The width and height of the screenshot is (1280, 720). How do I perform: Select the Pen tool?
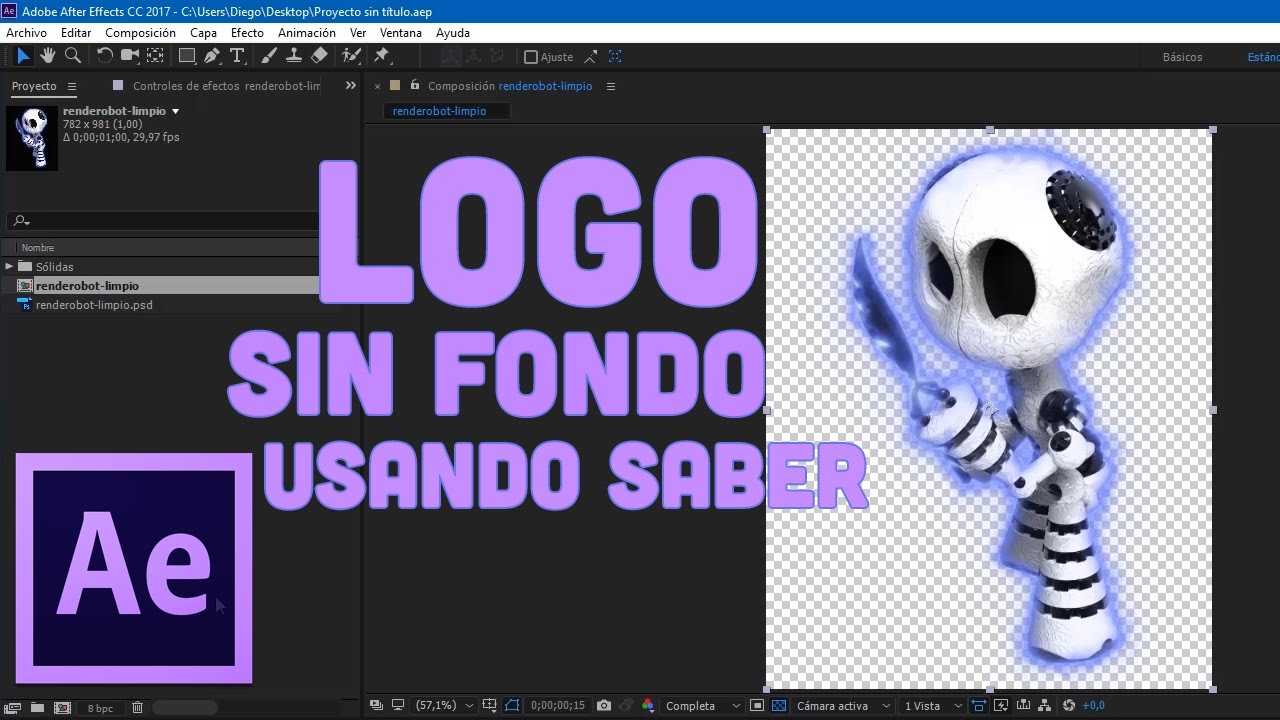[212, 56]
